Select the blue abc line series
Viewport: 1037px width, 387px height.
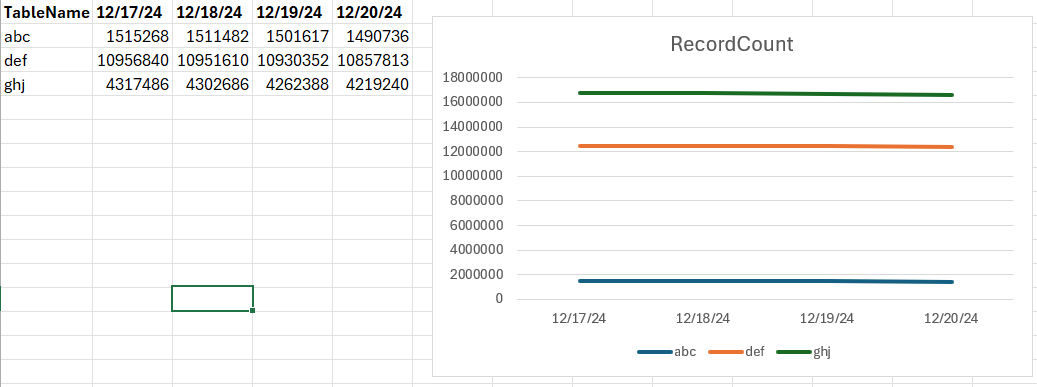[x=765, y=281]
